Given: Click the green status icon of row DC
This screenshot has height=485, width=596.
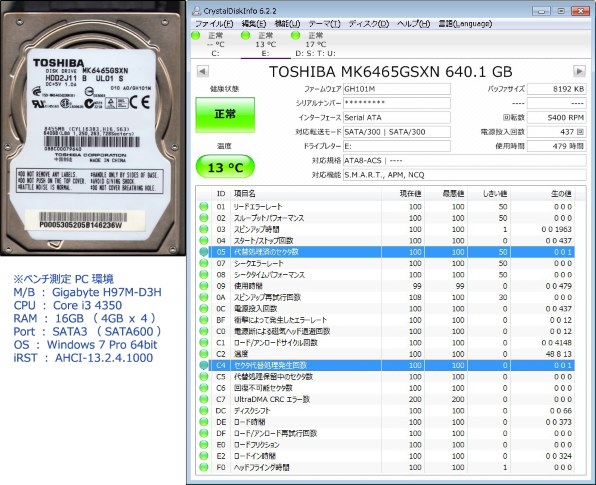Looking at the screenshot, I should pos(204,411).
